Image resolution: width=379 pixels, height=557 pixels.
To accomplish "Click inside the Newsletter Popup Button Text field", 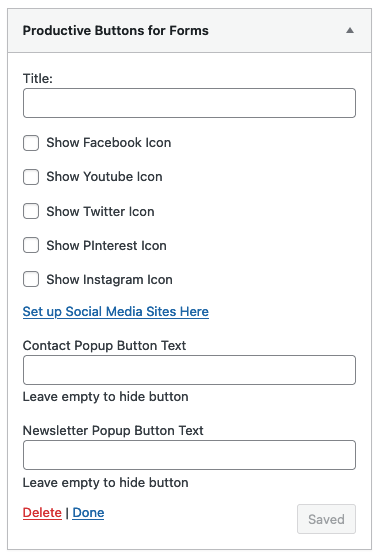I will click(189, 455).
